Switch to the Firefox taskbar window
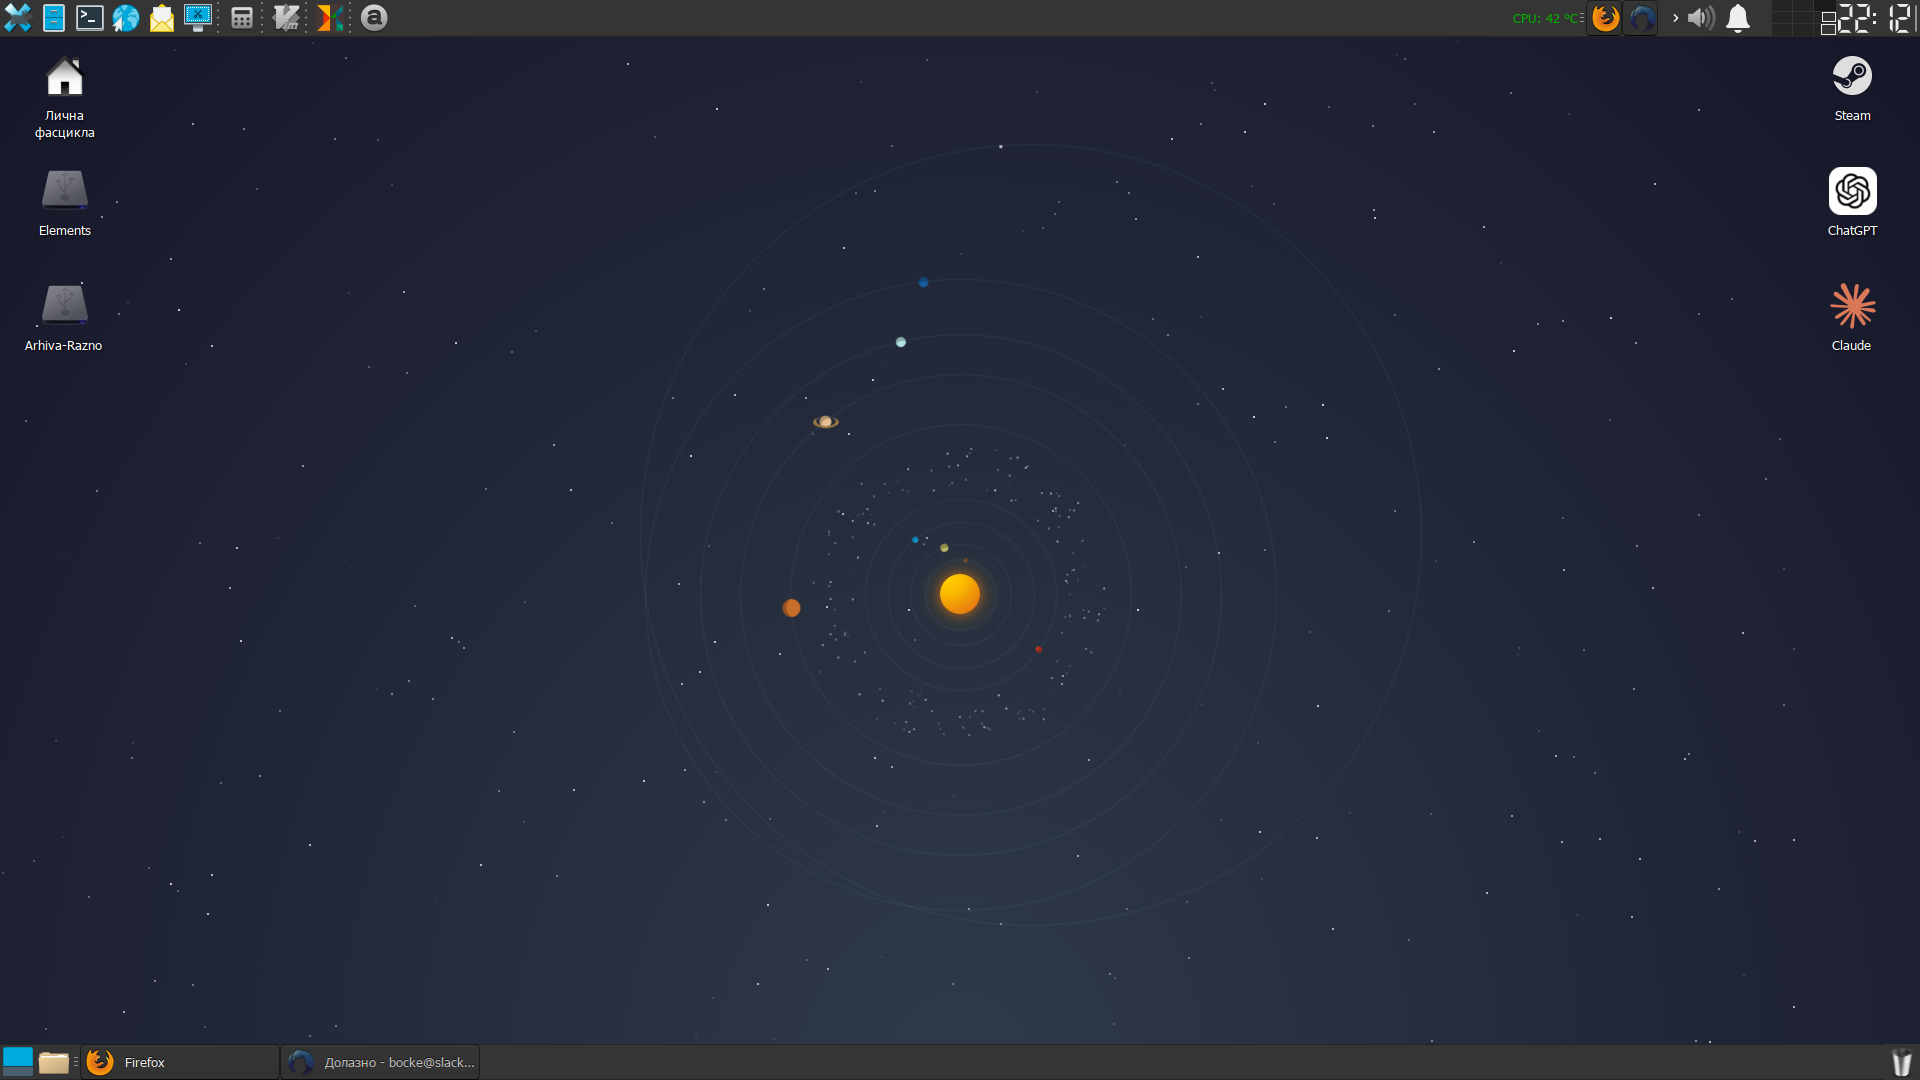Viewport: 1920px width, 1080px height. point(180,1062)
